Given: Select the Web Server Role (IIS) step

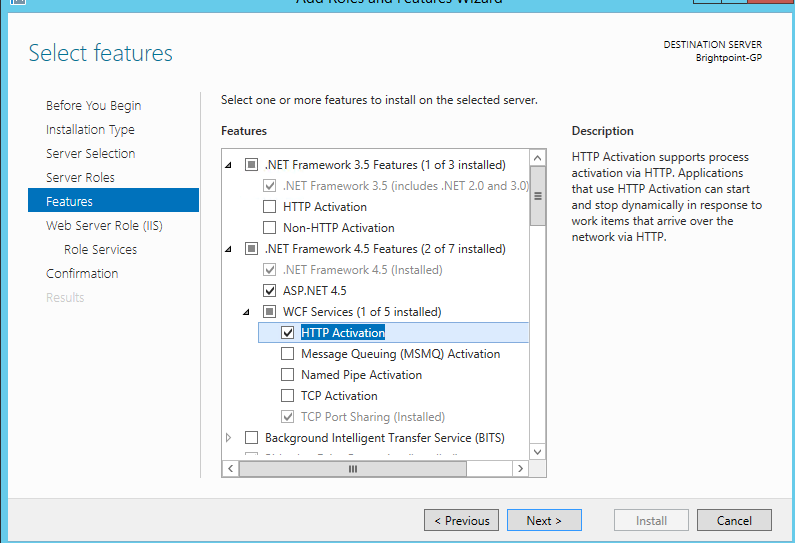Looking at the screenshot, I should pyautogui.click(x=104, y=225).
